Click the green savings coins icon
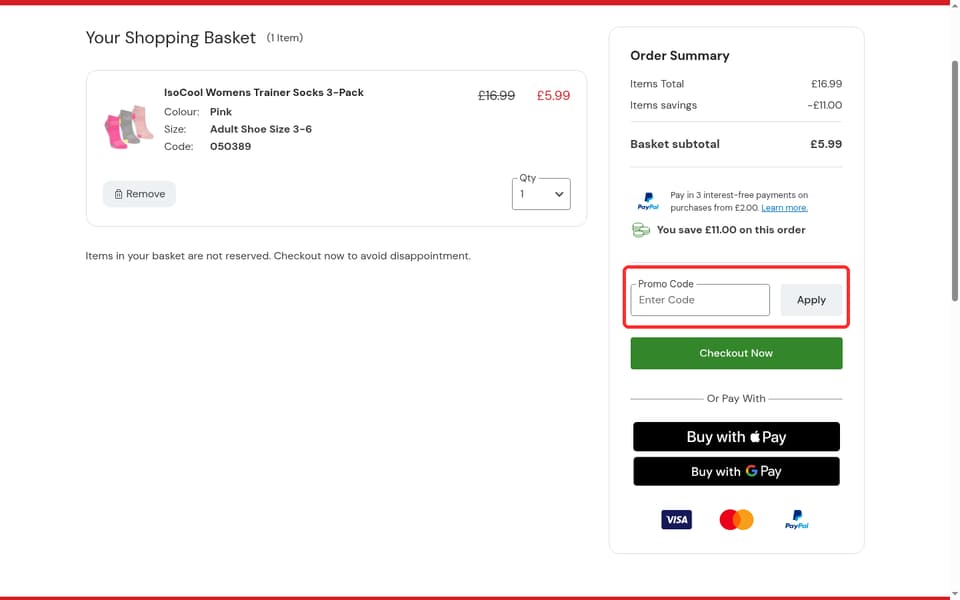This screenshot has height=600, width=960. 640,230
